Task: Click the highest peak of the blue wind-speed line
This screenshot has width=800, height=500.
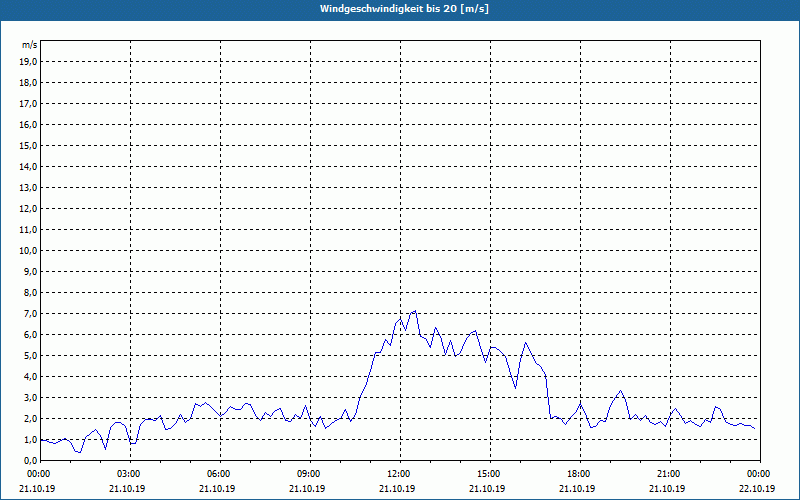Action: [x=415, y=310]
